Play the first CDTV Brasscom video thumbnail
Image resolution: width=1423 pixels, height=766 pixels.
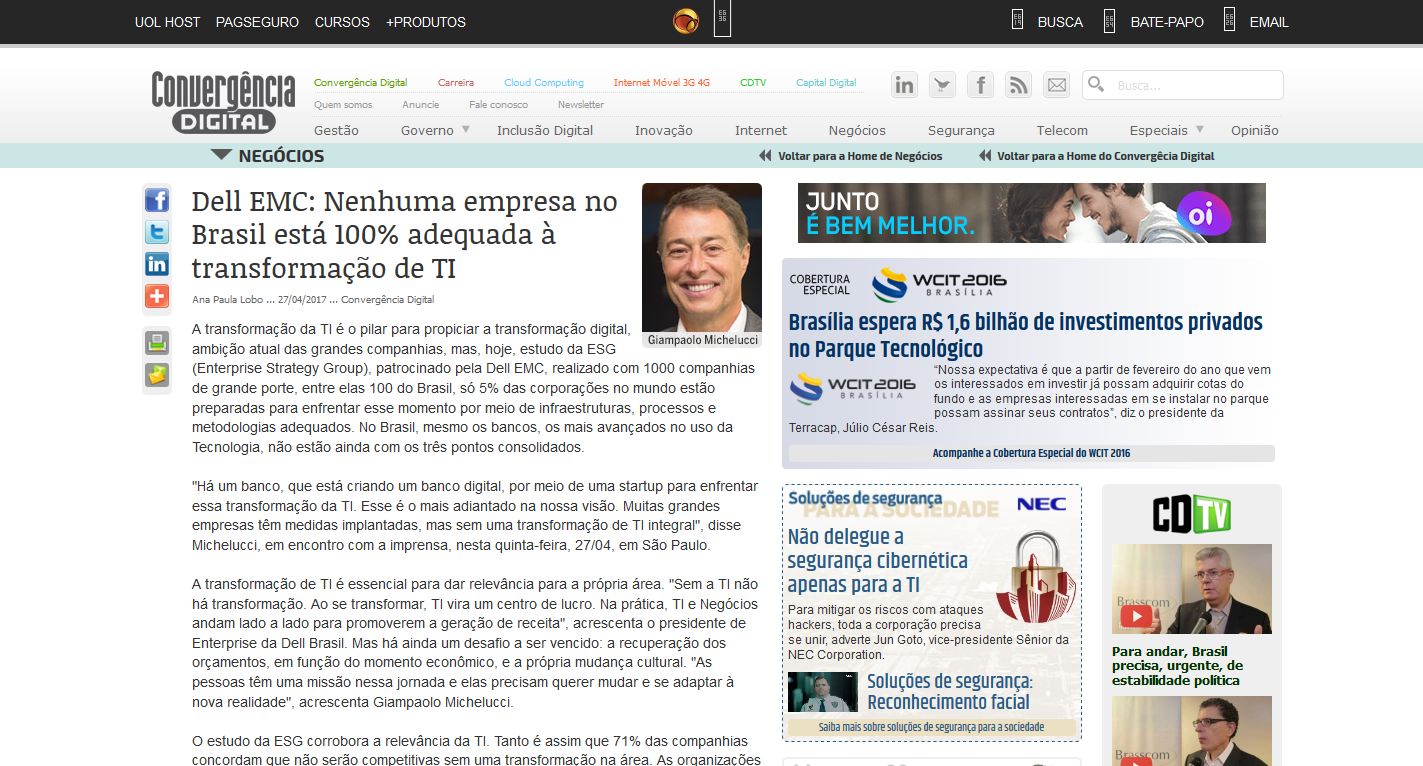(1192, 589)
